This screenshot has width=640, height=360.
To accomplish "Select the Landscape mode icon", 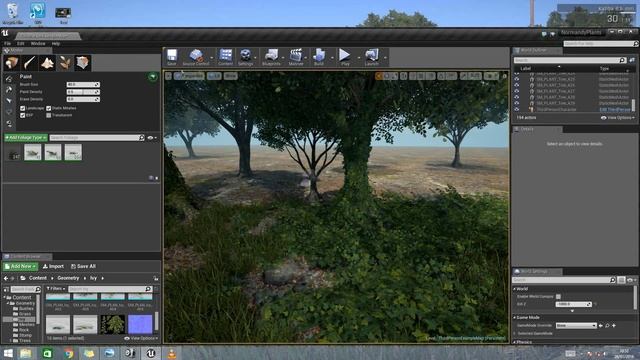I will [47, 63].
